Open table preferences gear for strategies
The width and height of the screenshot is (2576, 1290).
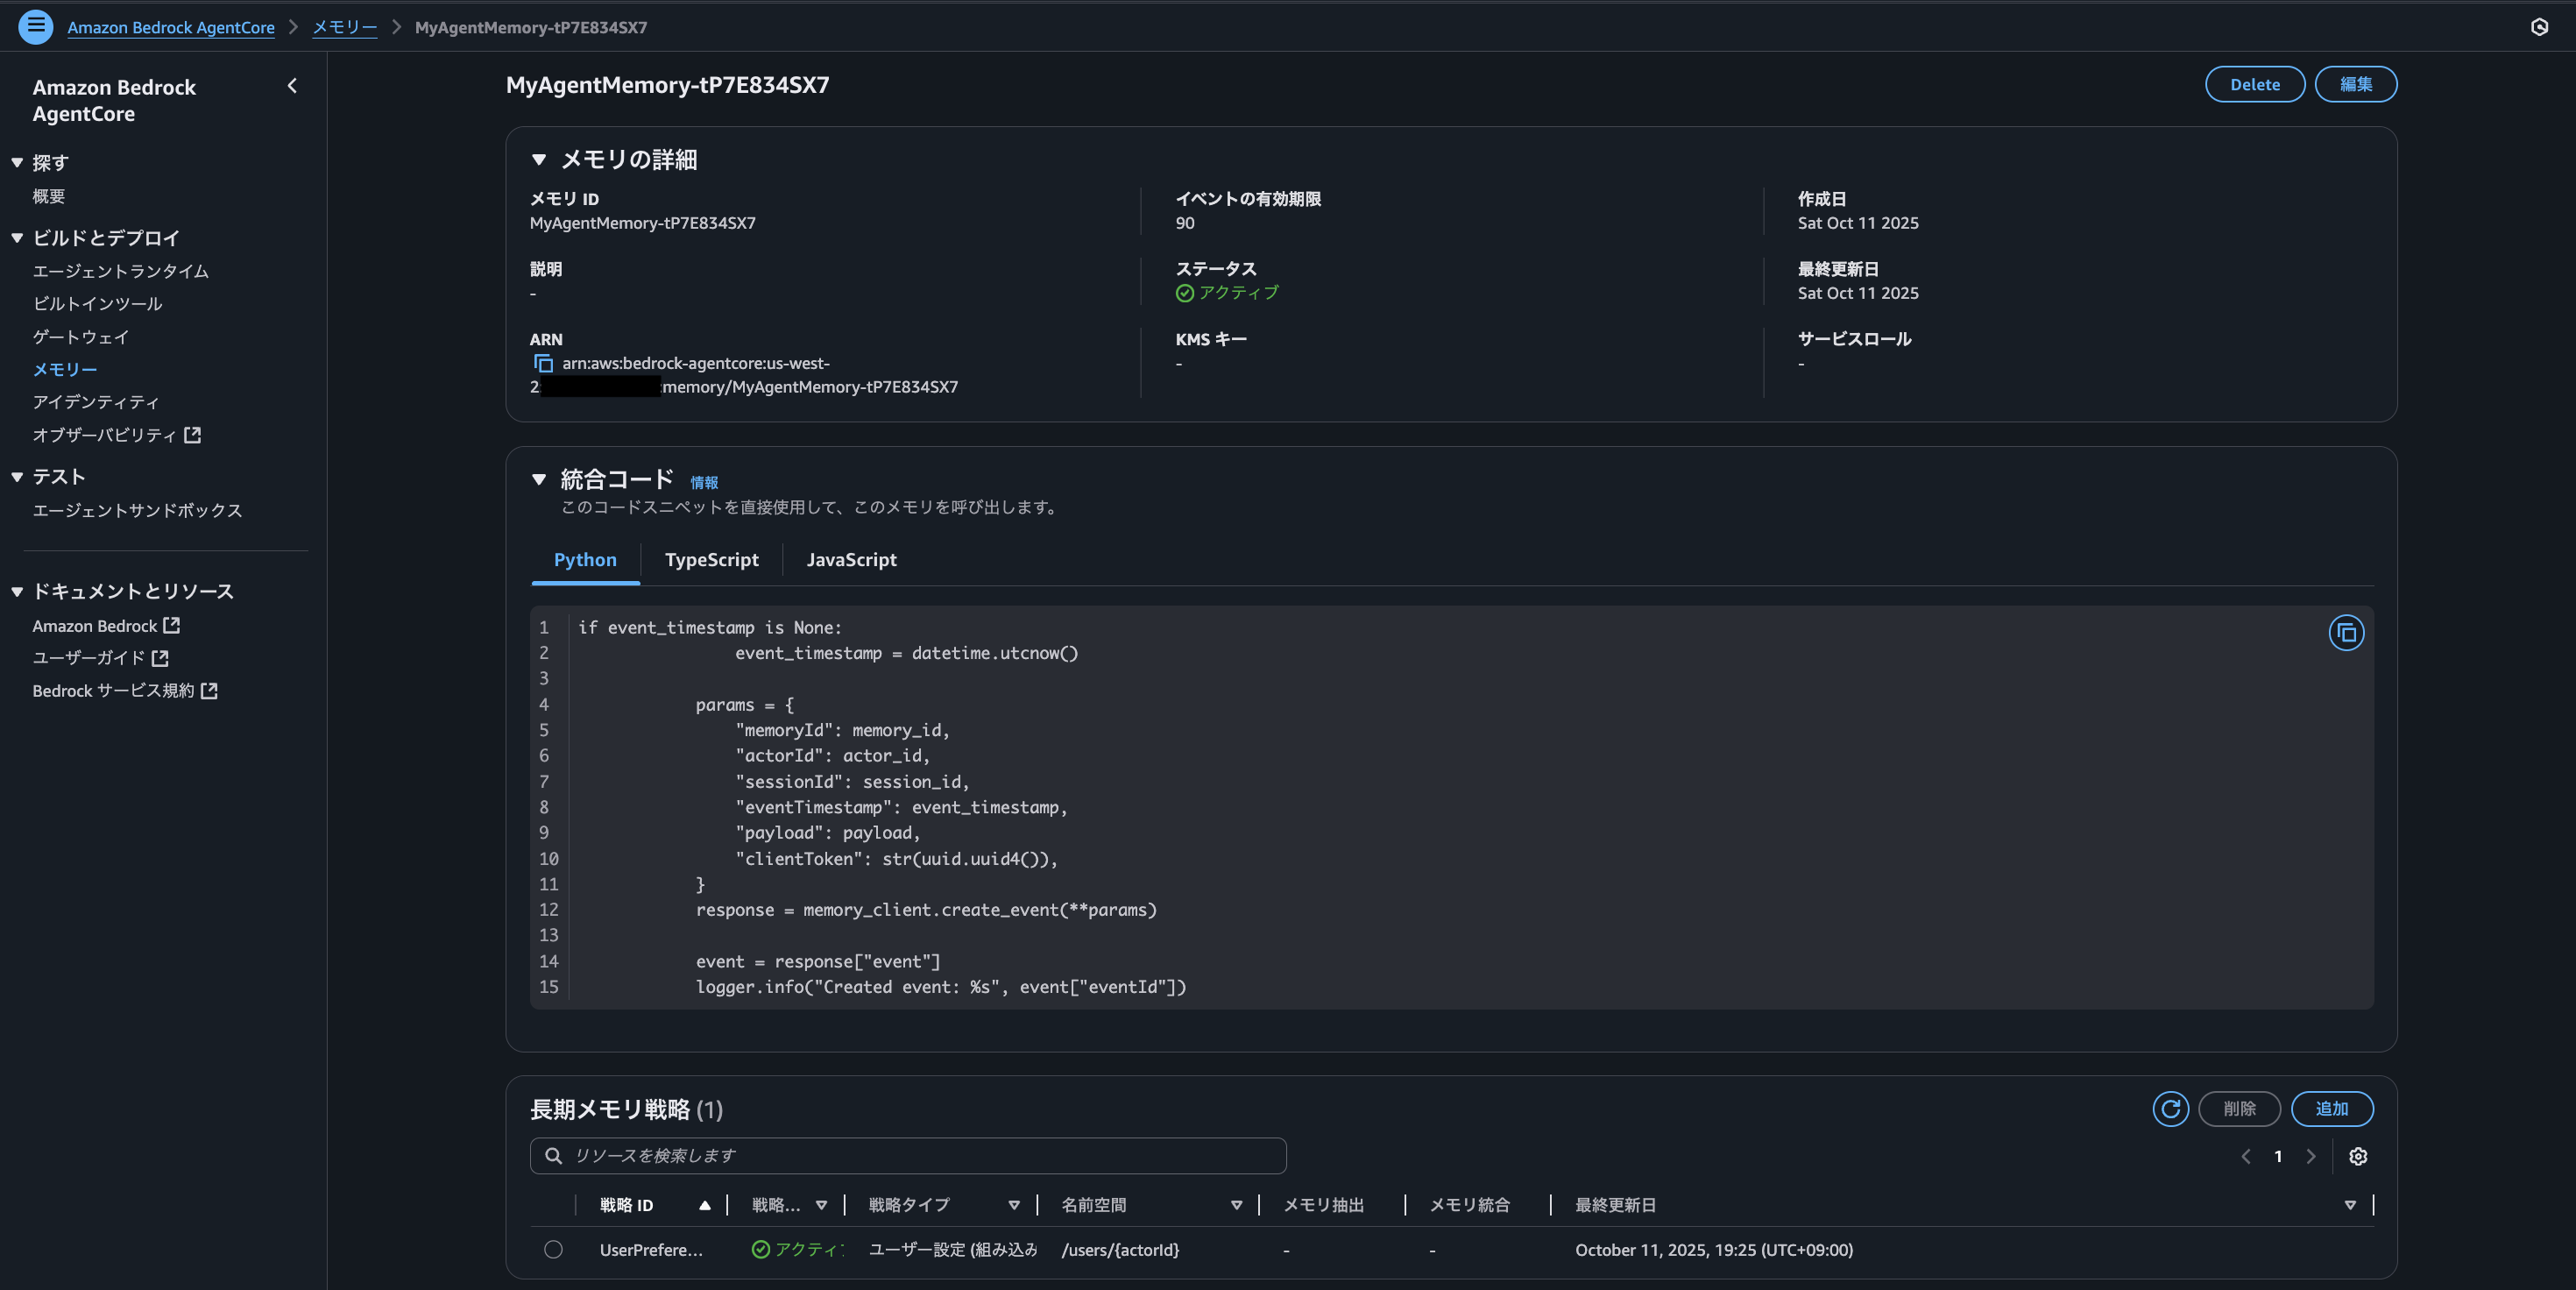point(2358,1156)
